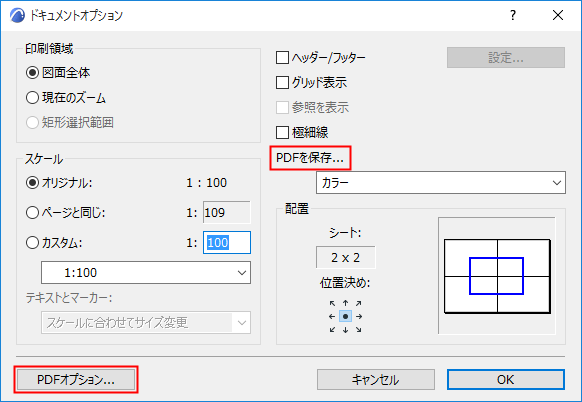Screen dimensions: 582x402
Task: Confirm with the OK button
Action: tap(506, 379)
